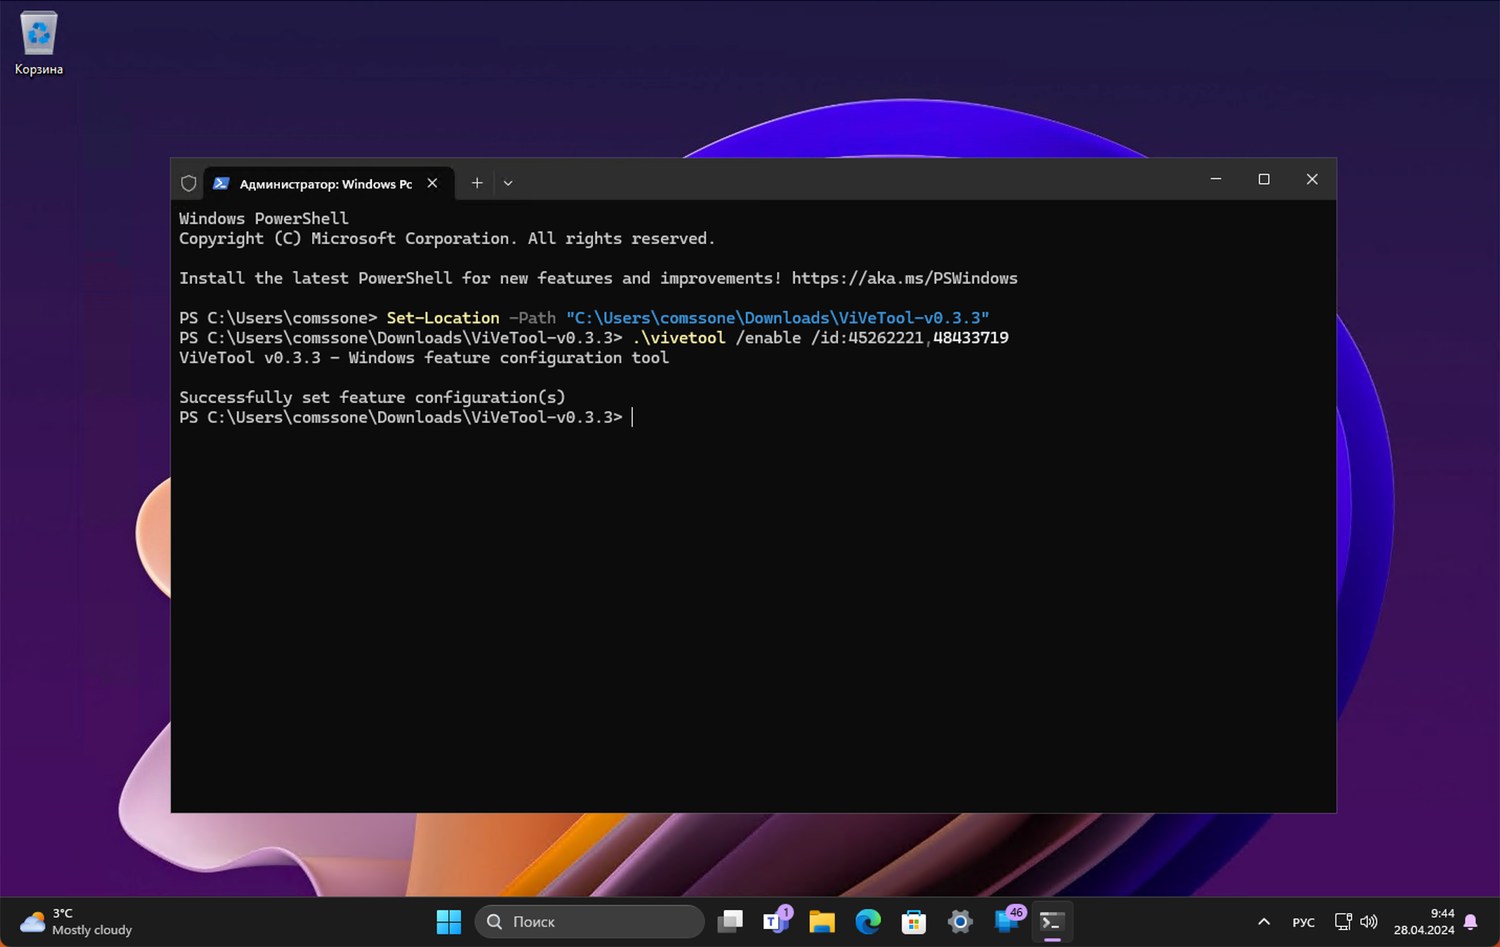Screen dimensions: 1500x947
Task: Show hidden system tray icons
Action: tap(1264, 921)
